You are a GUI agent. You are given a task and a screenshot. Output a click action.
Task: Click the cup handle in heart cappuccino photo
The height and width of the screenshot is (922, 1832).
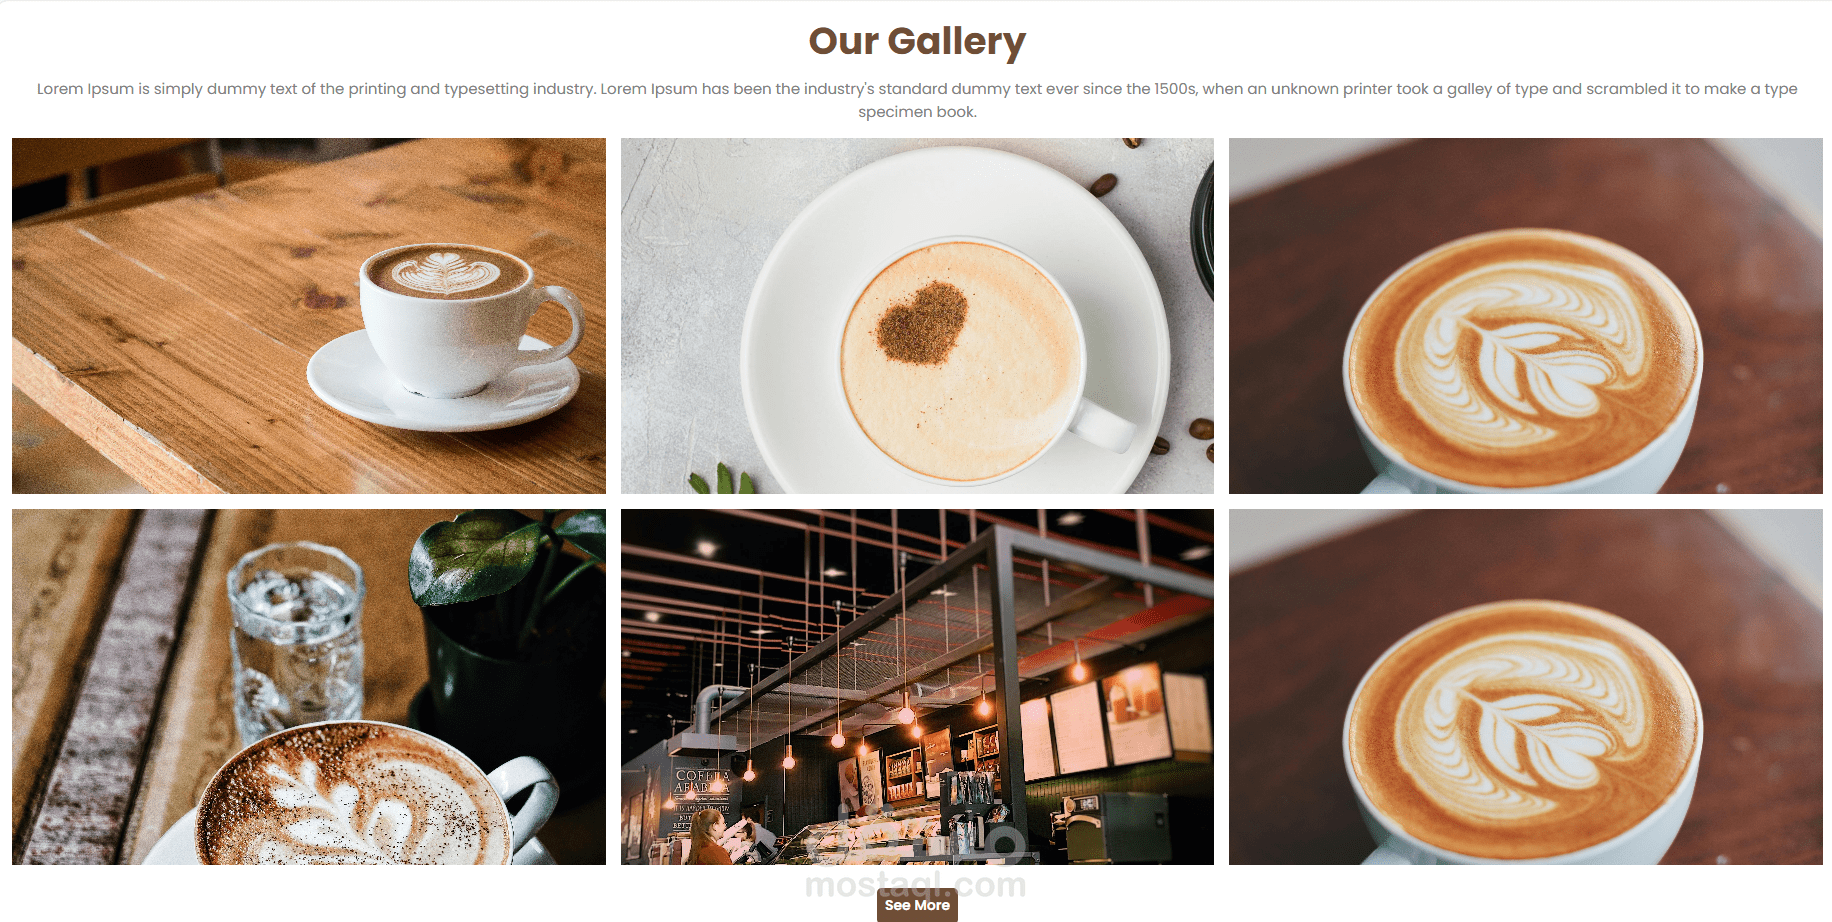point(1102,424)
